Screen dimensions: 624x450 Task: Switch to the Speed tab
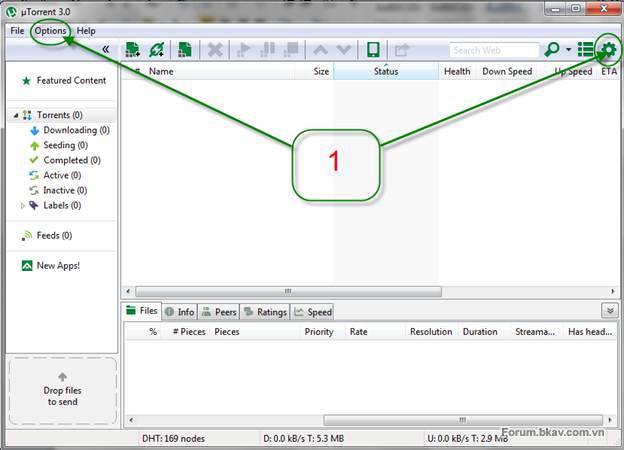313,312
